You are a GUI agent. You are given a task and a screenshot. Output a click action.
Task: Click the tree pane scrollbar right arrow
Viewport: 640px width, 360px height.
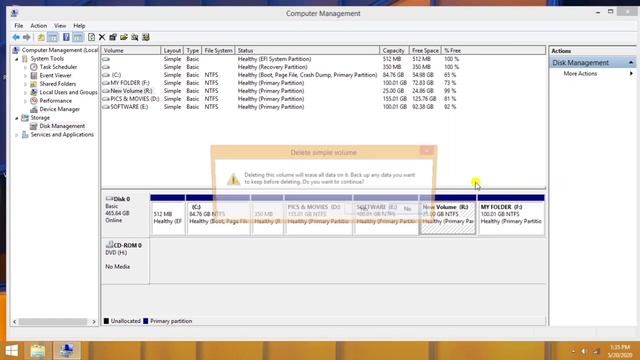(x=94, y=322)
